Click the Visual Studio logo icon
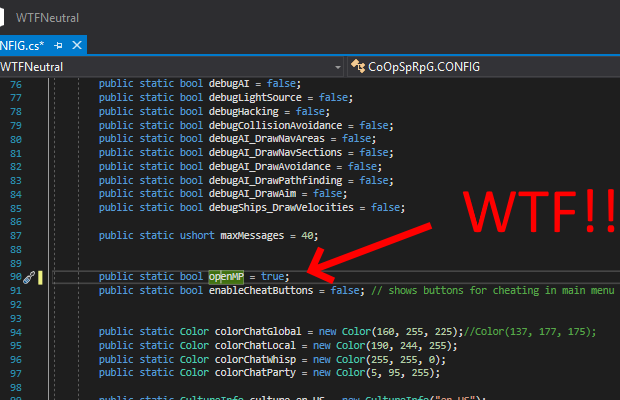The image size is (620, 400). coord(4,18)
